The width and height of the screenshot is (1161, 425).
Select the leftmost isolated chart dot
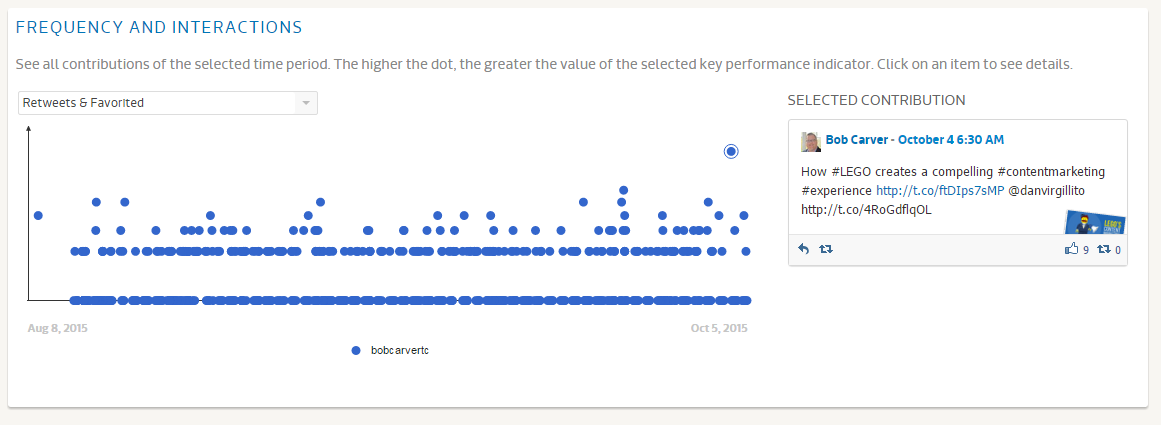[x=39, y=215]
